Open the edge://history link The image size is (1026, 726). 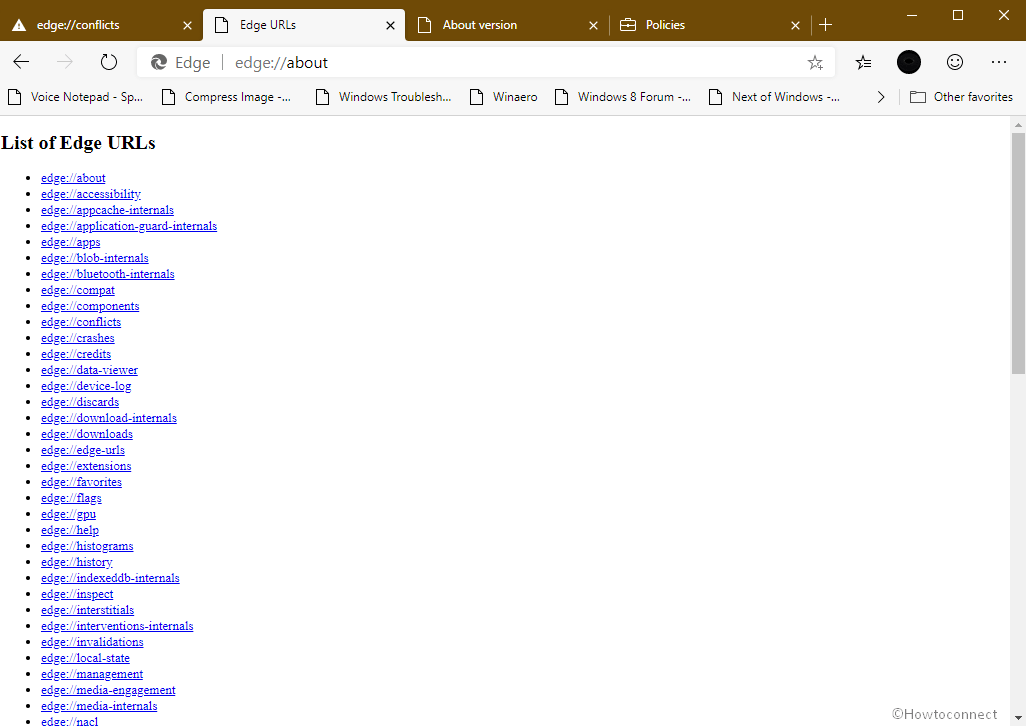coord(77,562)
